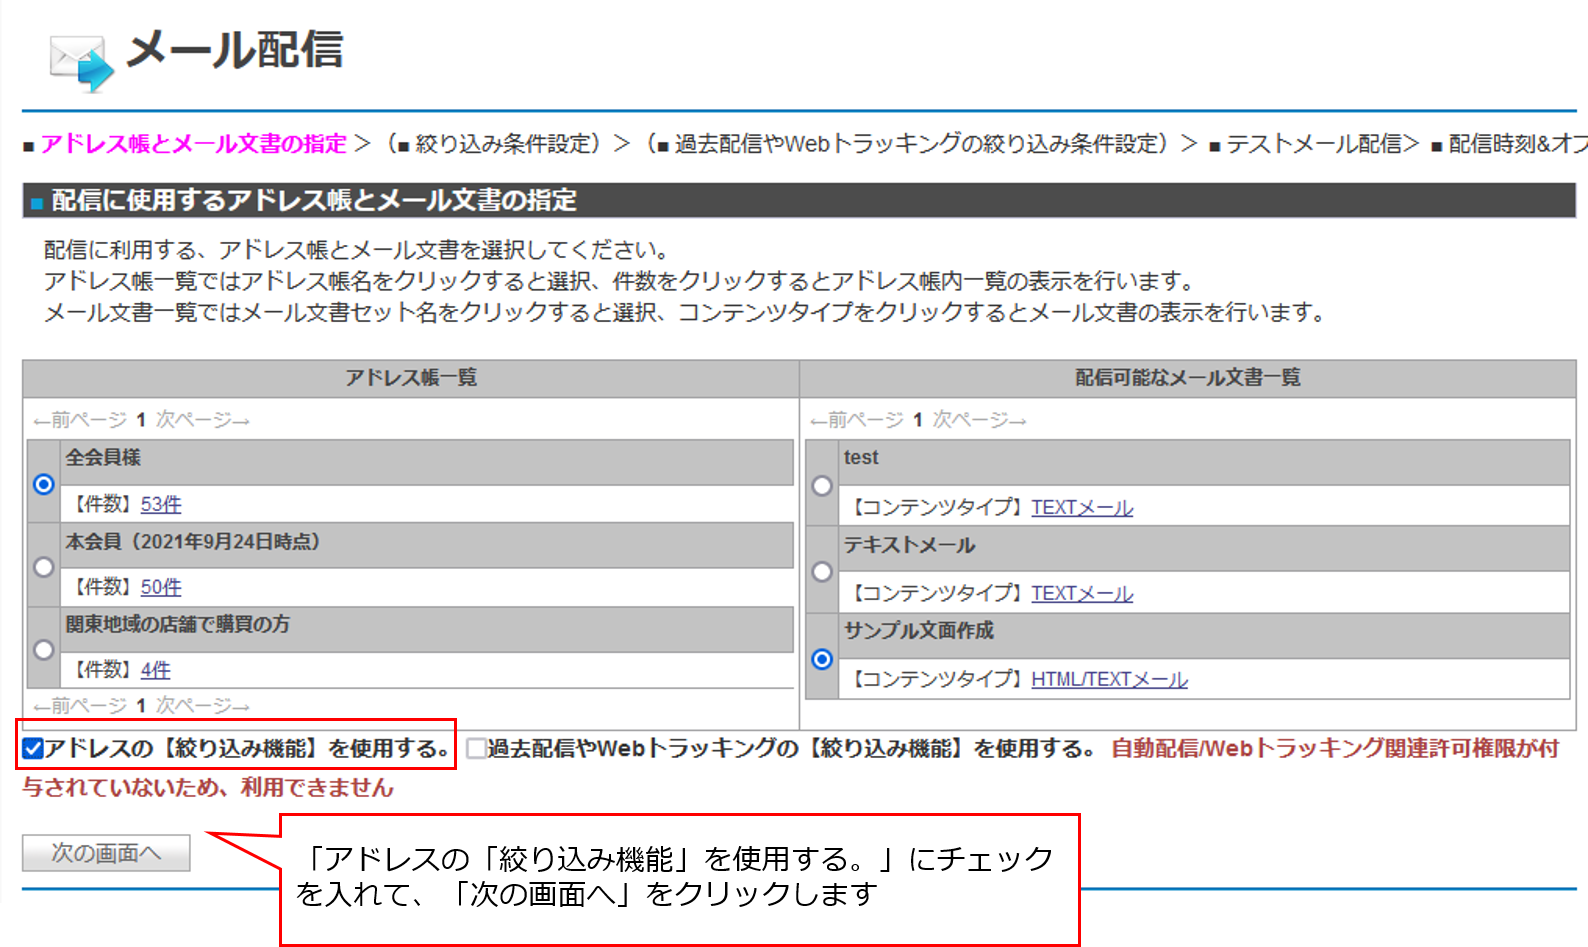This screenshot has width=1588, height=947.
Task: Open the 4件 address count link
Action: (155, 670)
